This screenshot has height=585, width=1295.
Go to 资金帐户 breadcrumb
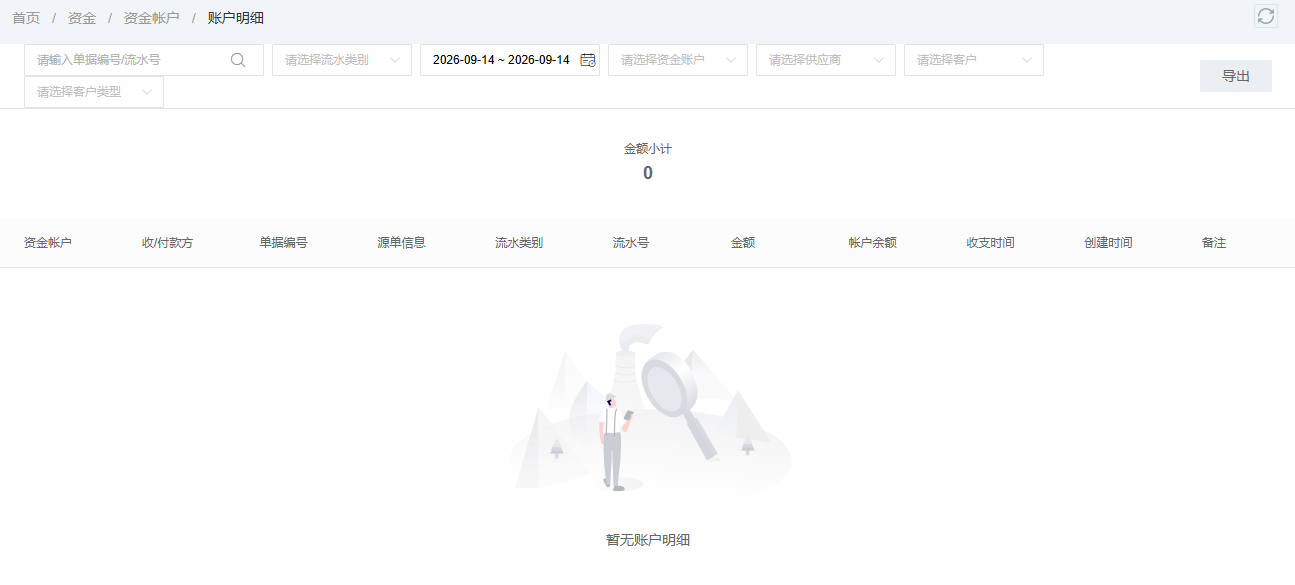point(152,18)
